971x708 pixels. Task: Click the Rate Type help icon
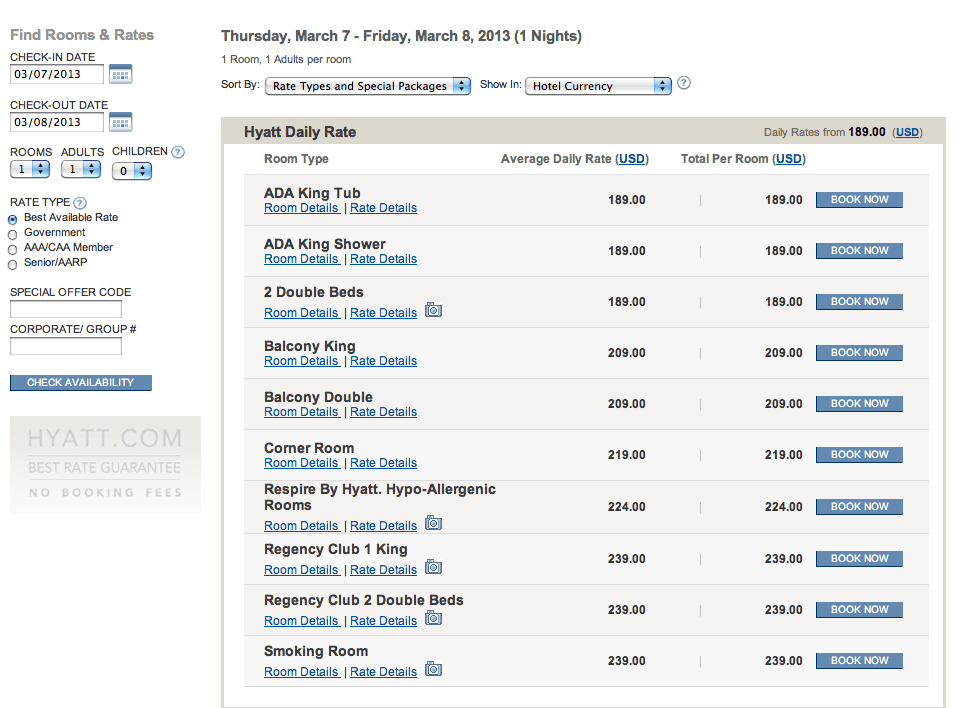click(x=80, y=203)
